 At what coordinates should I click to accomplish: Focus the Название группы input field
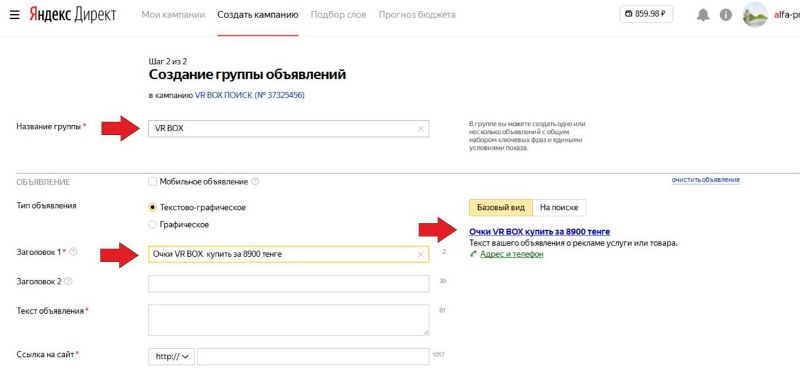pos(289,129)
